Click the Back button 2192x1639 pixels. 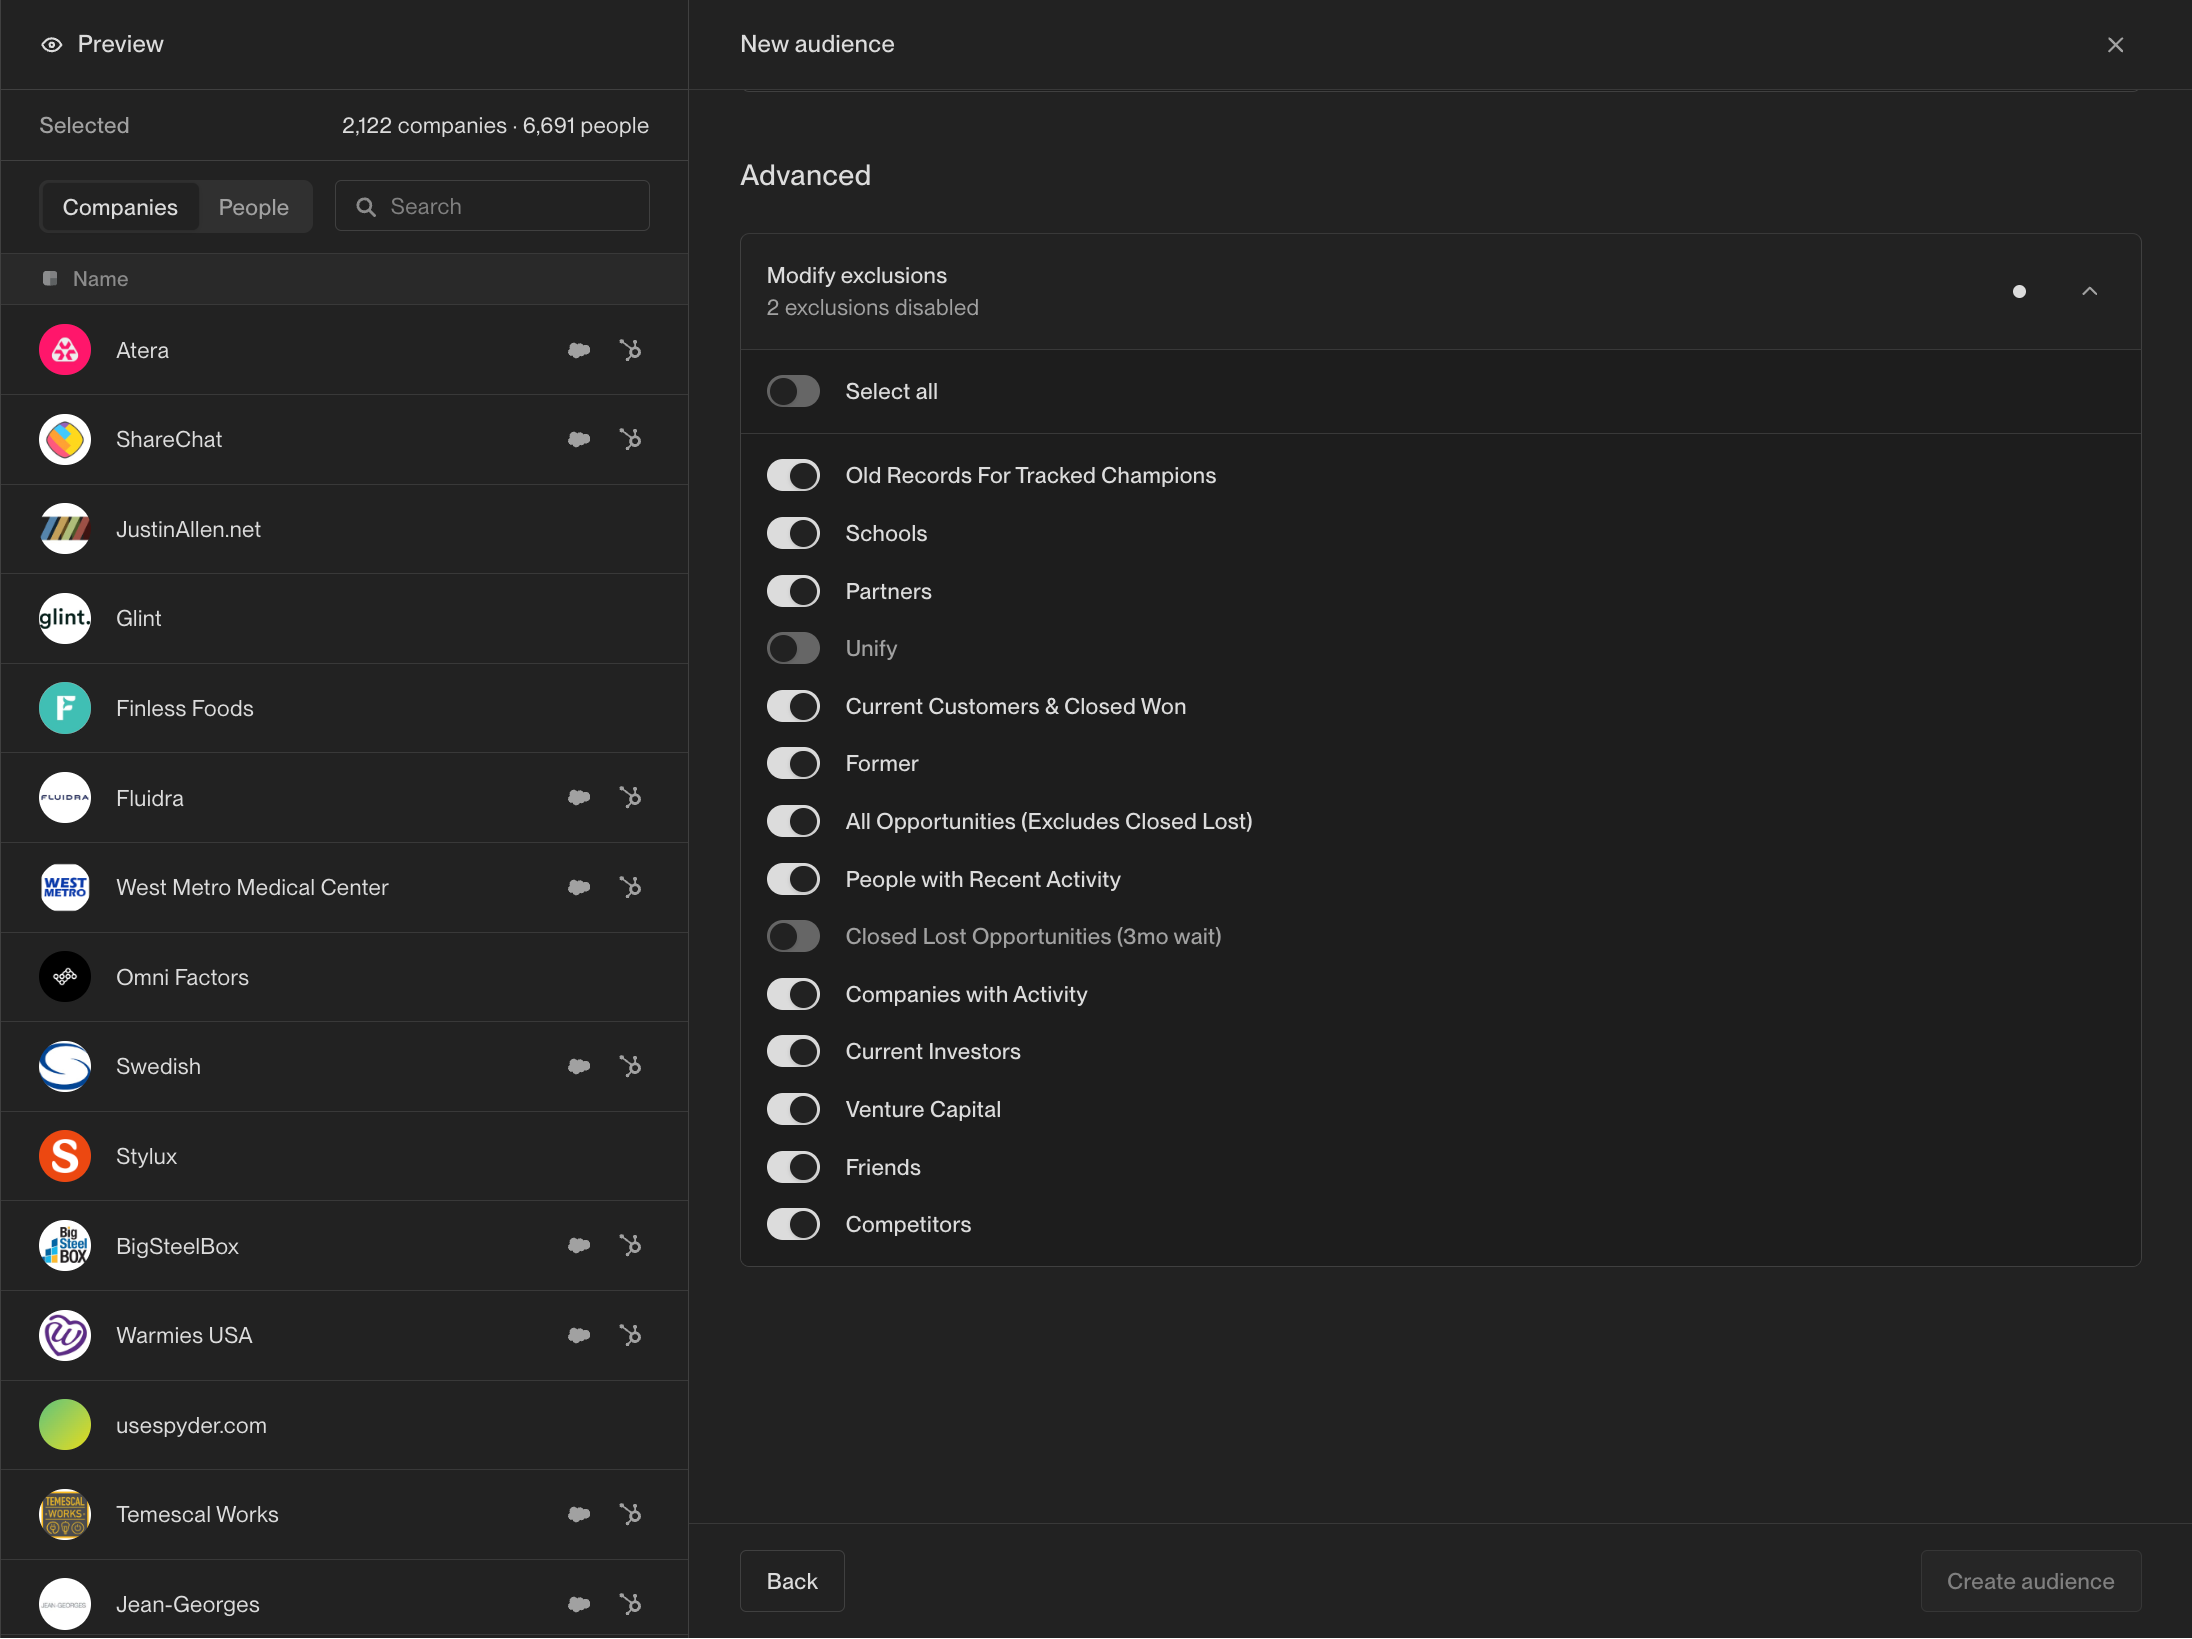pyautogui.click(x=792, y=1581)
